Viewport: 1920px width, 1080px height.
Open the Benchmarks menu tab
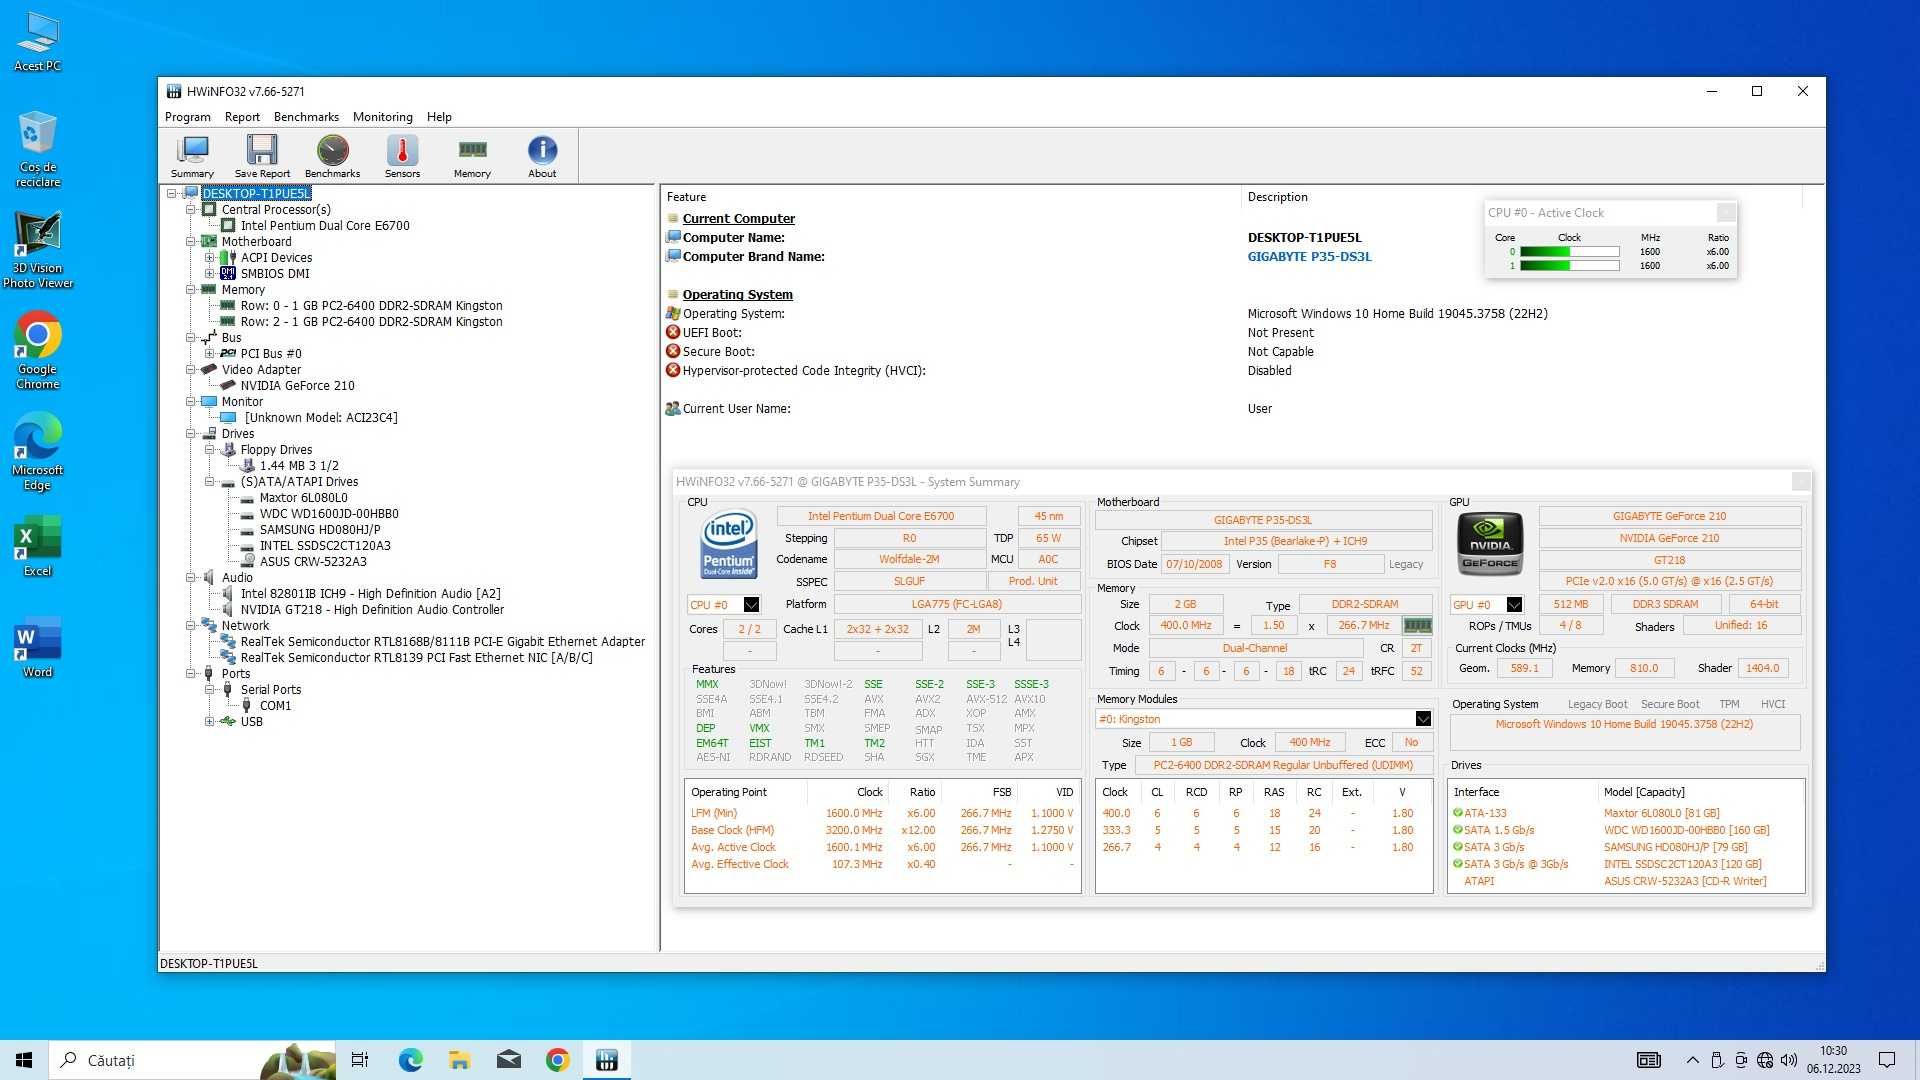306,117
